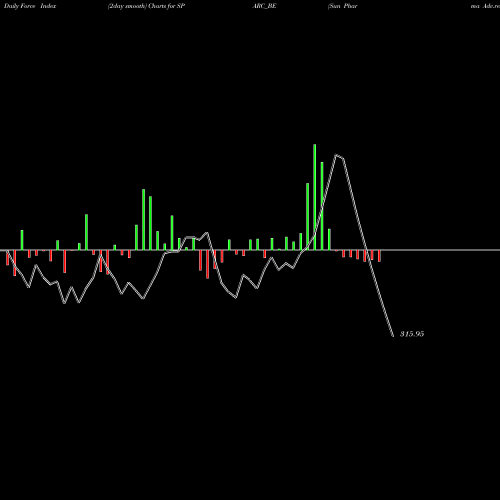Image resolution: width=500 pixels, height=500 pixels.
Task: Click the tallest green bar in the chart
Action: tap(315, 197)
